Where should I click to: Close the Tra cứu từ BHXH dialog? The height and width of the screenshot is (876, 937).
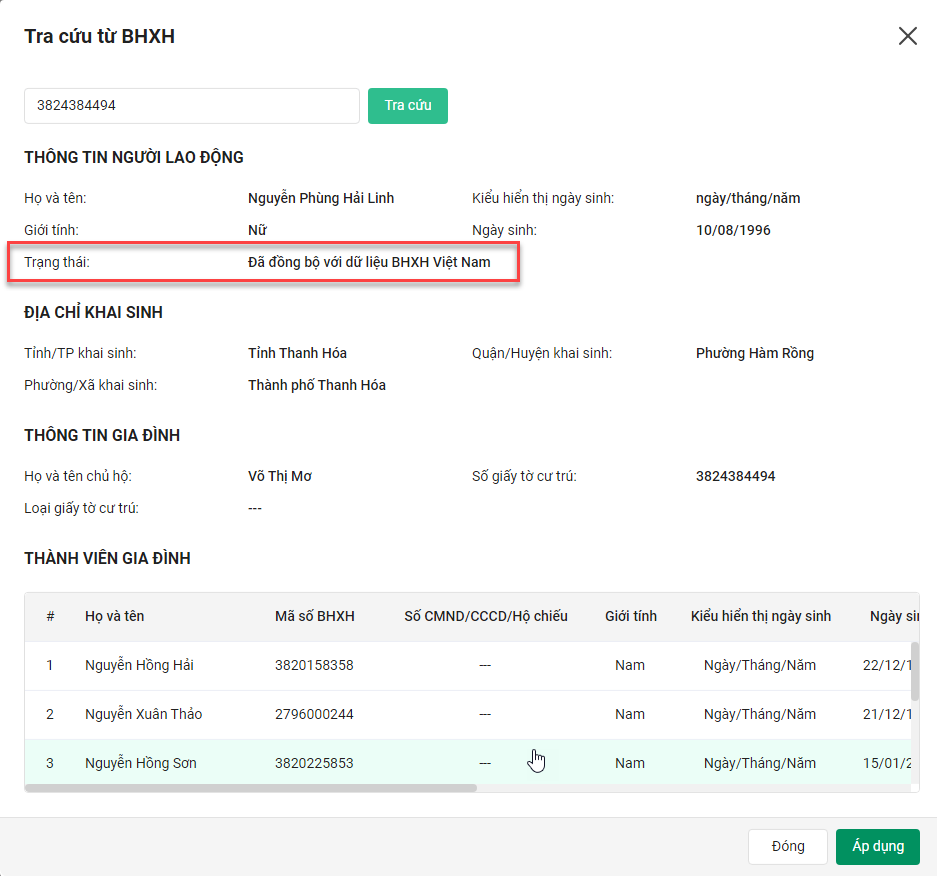point(907,36)
